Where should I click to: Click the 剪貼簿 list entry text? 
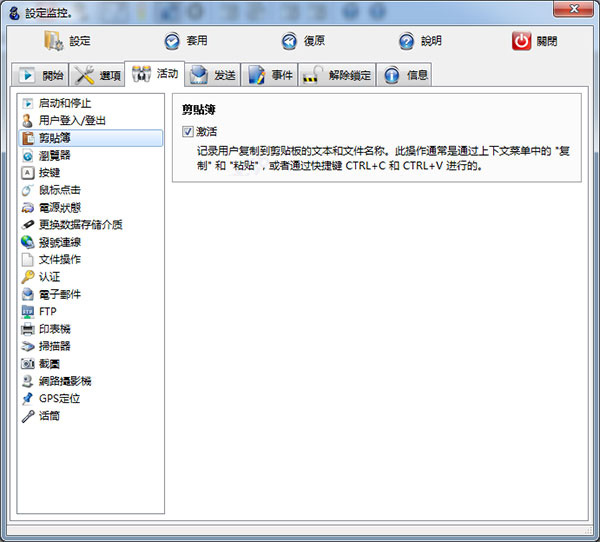pyautogui.click(x=55, y=138)
